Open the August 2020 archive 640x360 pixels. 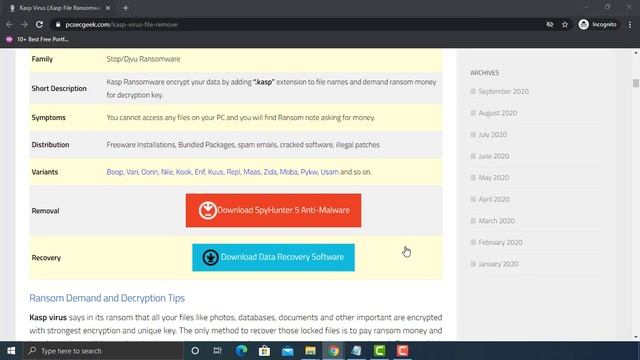coord(498,113)
